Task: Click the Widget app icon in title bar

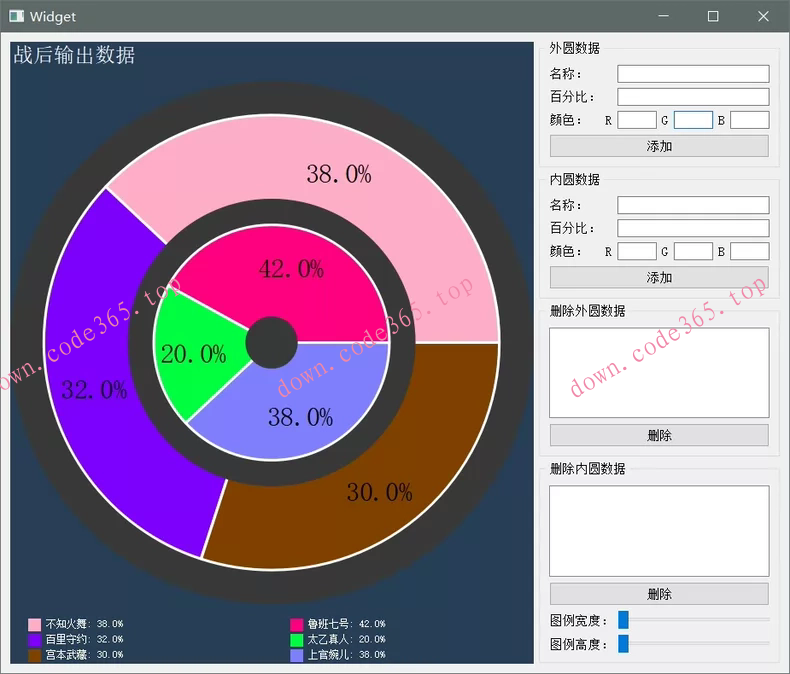Action: (16, 16)
